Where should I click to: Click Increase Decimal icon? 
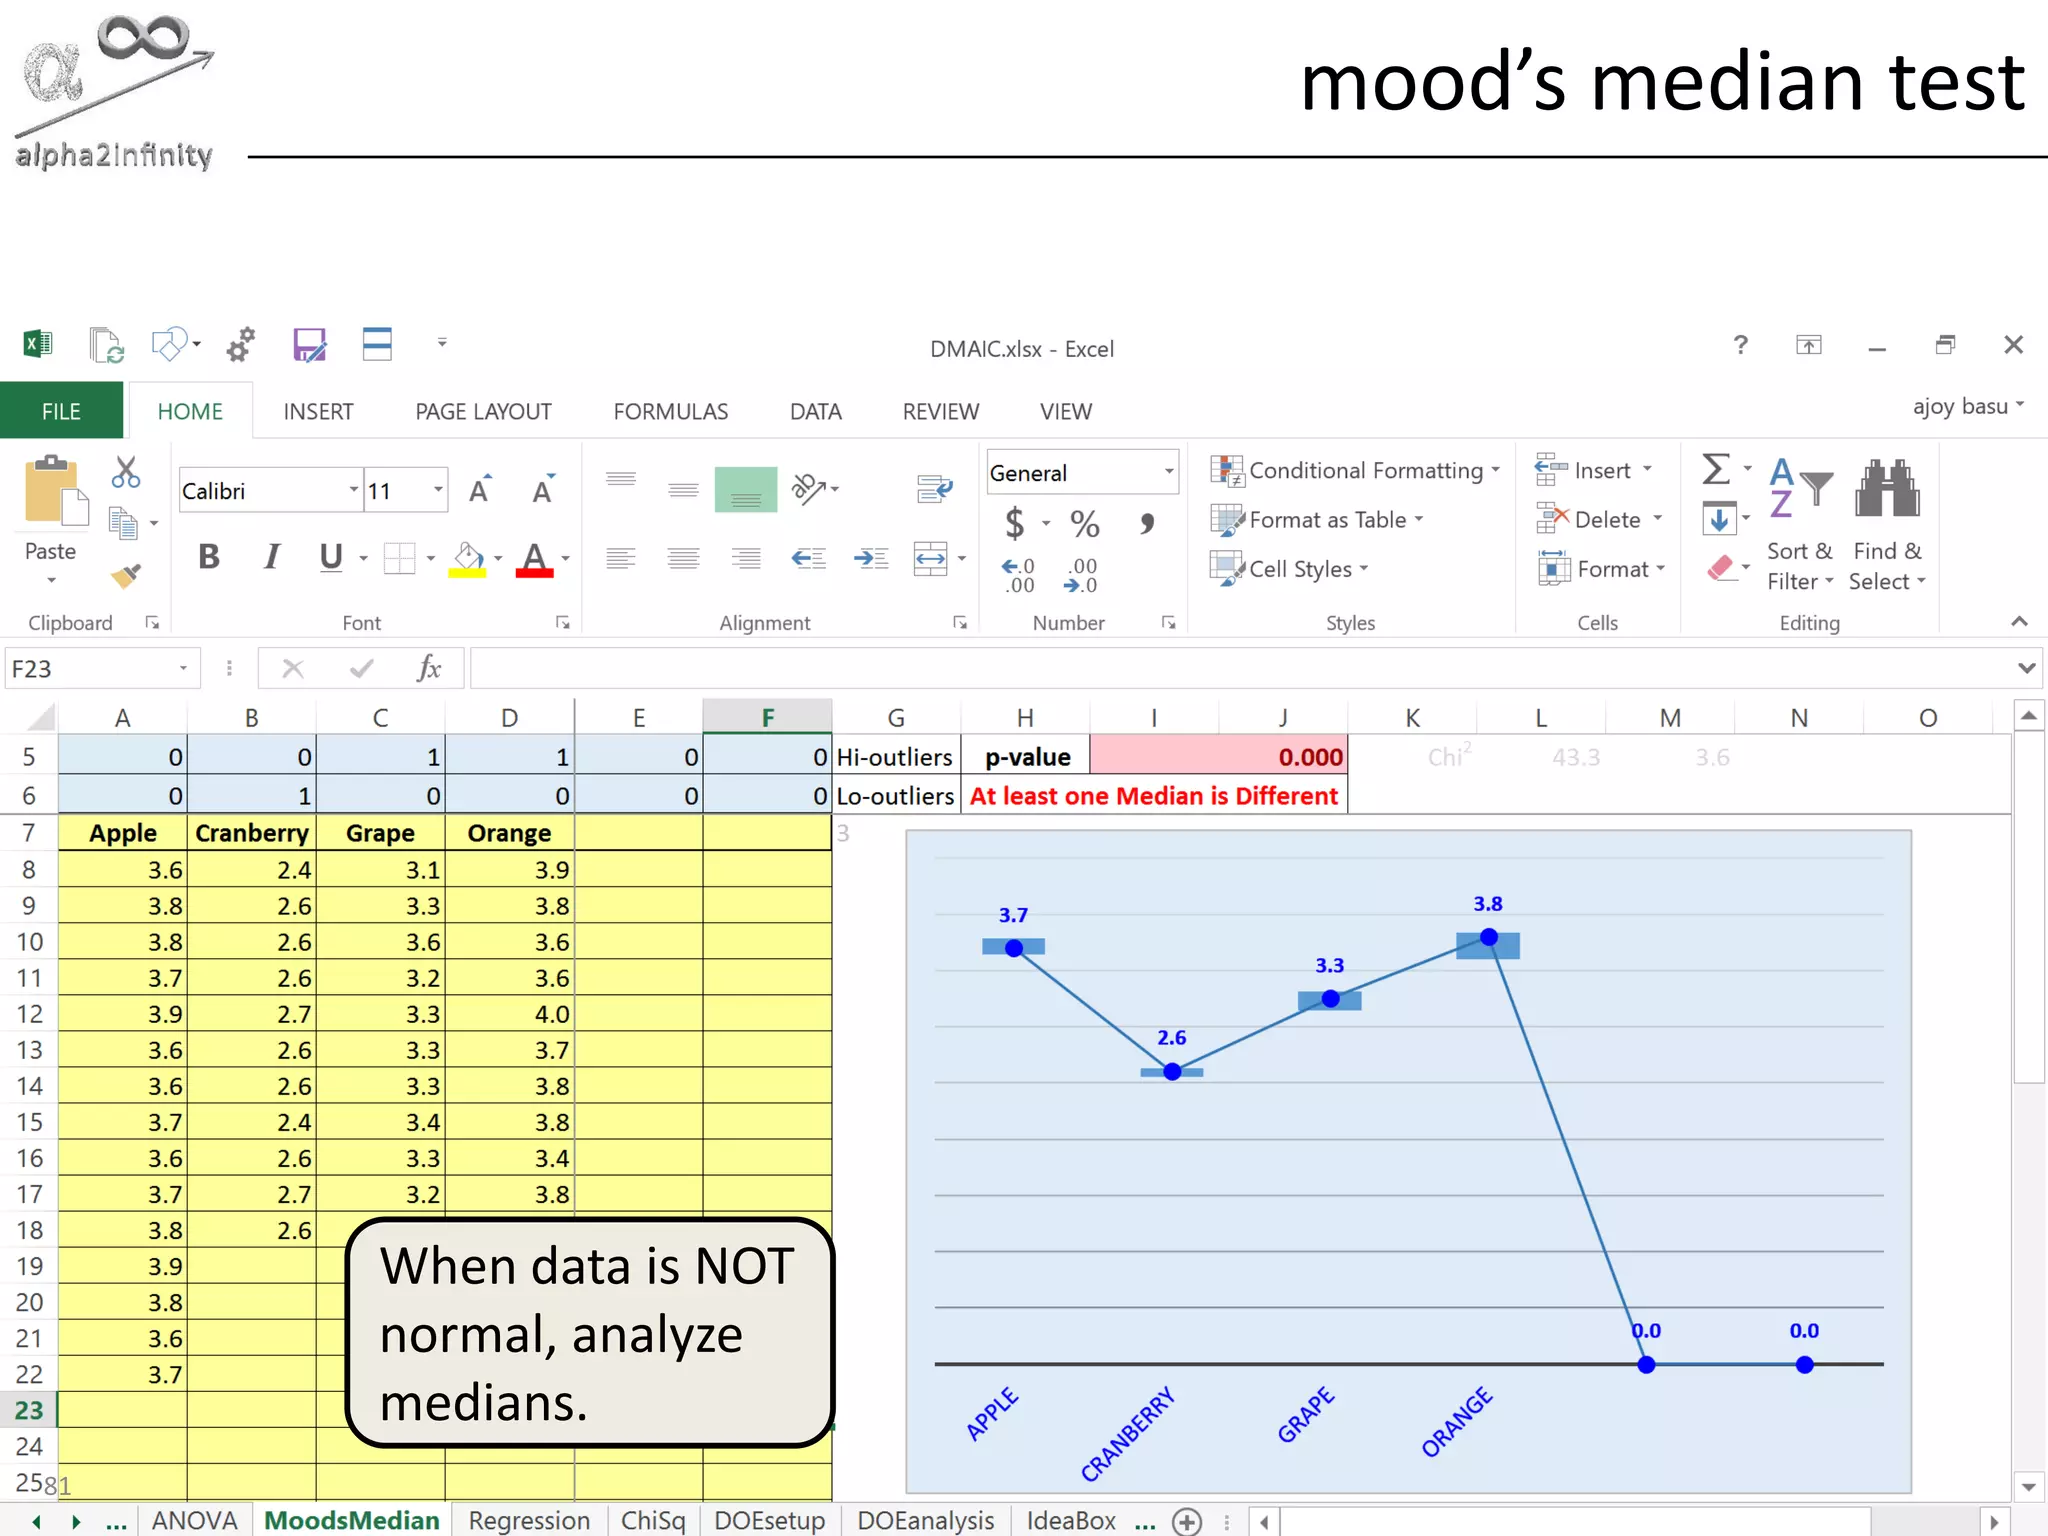pyautogui.click(x=1019, y=576)
